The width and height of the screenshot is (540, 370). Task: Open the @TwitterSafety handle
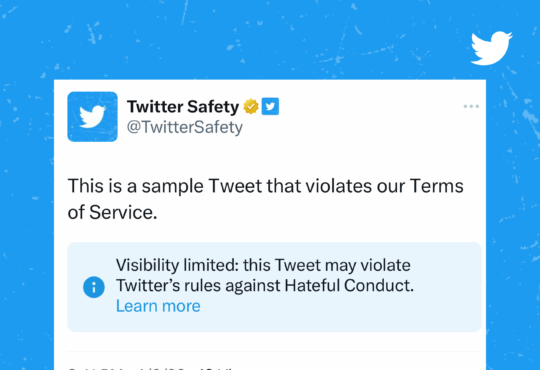point(185,127)
